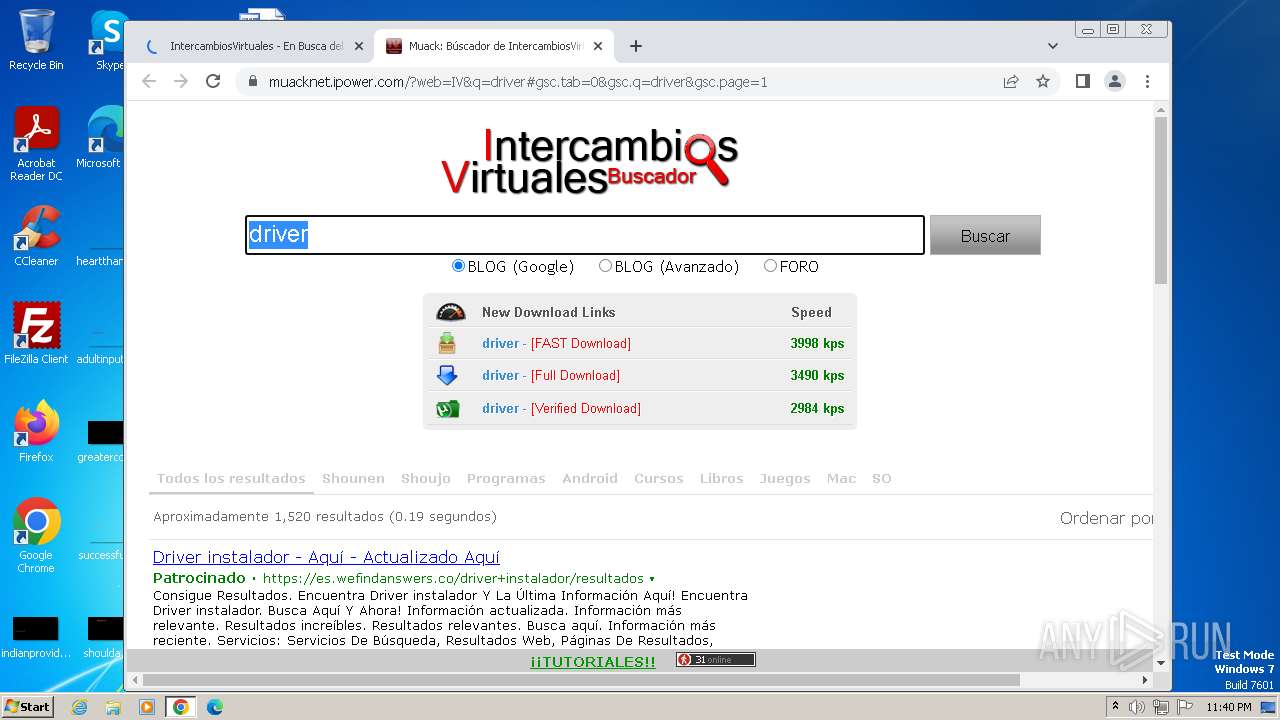This screenshot has width=1280, height=720.
Task: Open Firefox desktop shortcut
Action: [x=36, y=431]
